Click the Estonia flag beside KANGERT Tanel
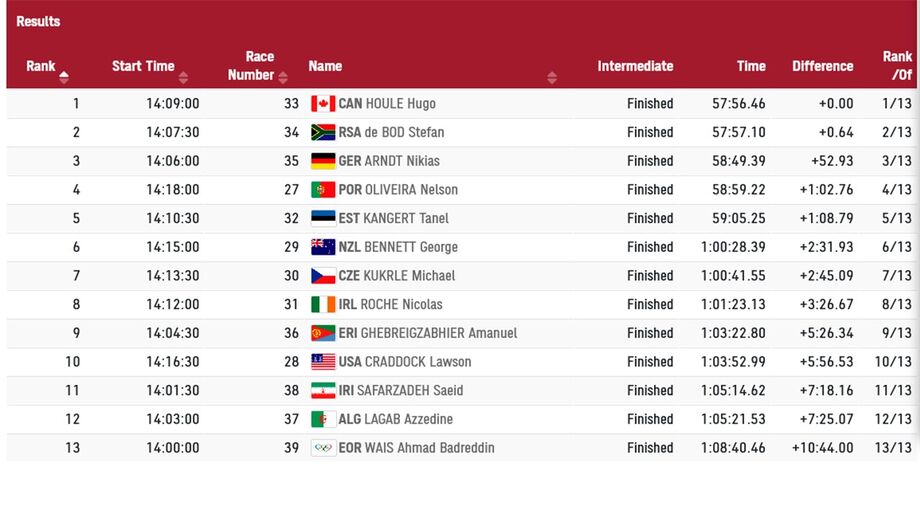The height and width of the screenshot is (518, 920). (x=323, y=219)
